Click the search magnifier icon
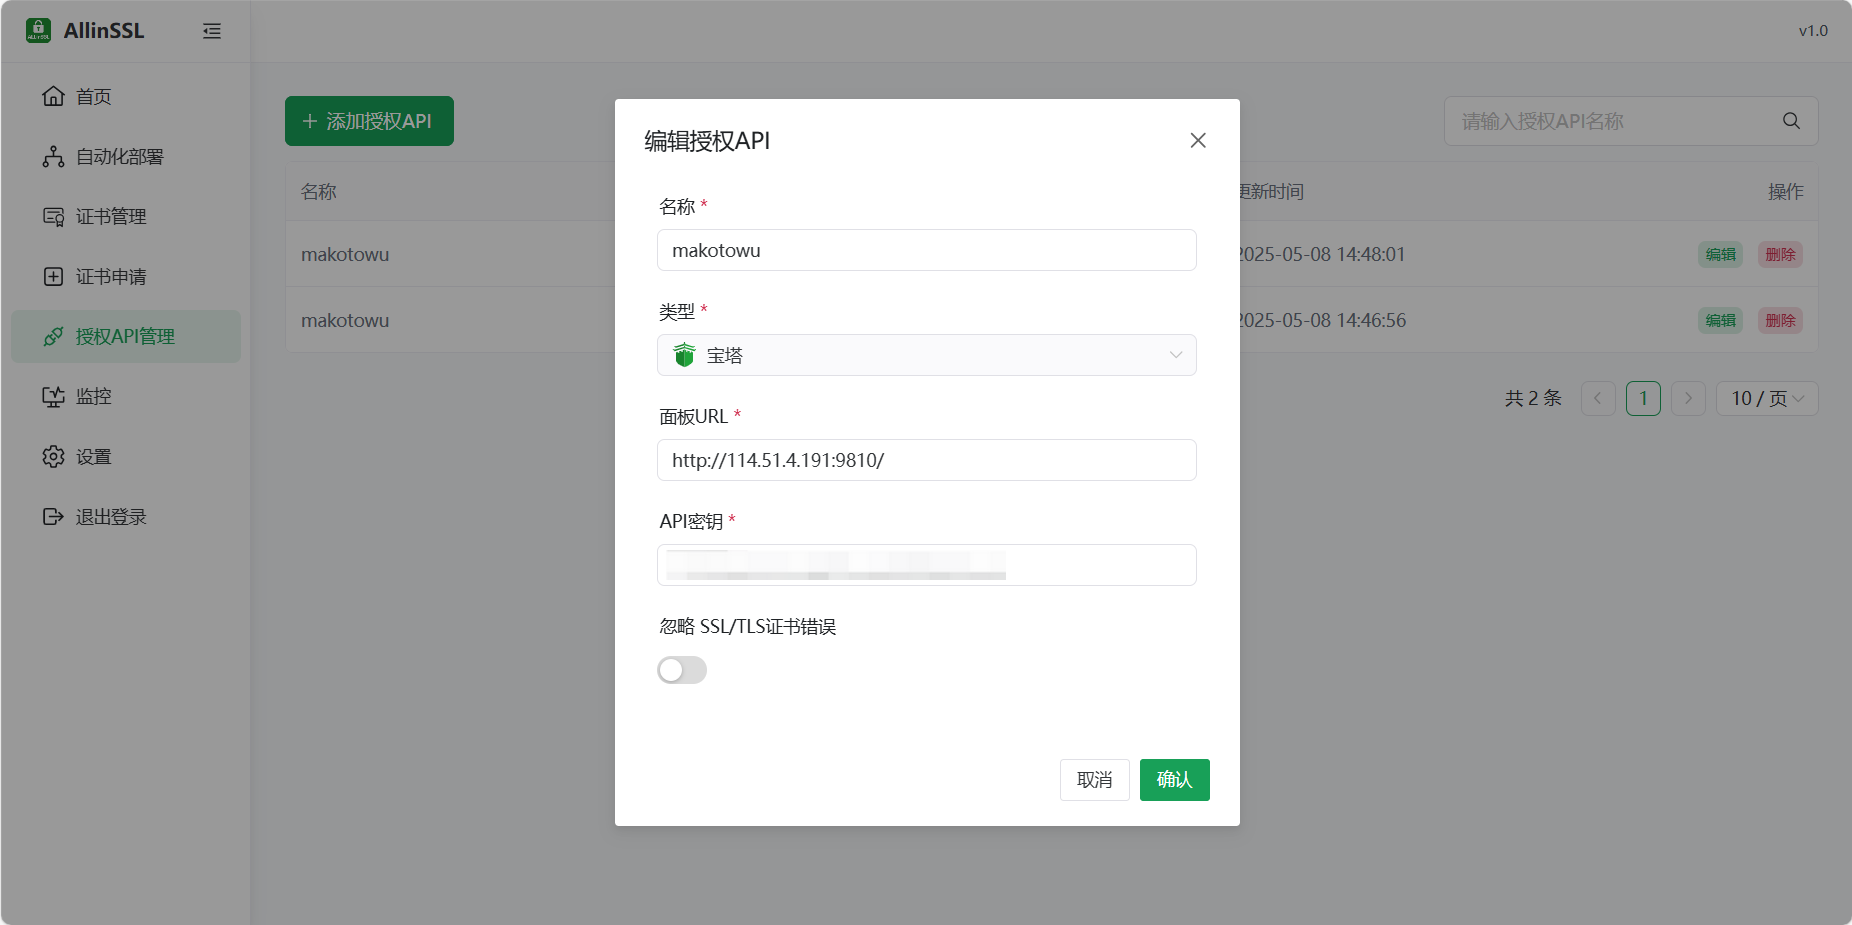1852x925 pixels. [x=1790, y=120]
